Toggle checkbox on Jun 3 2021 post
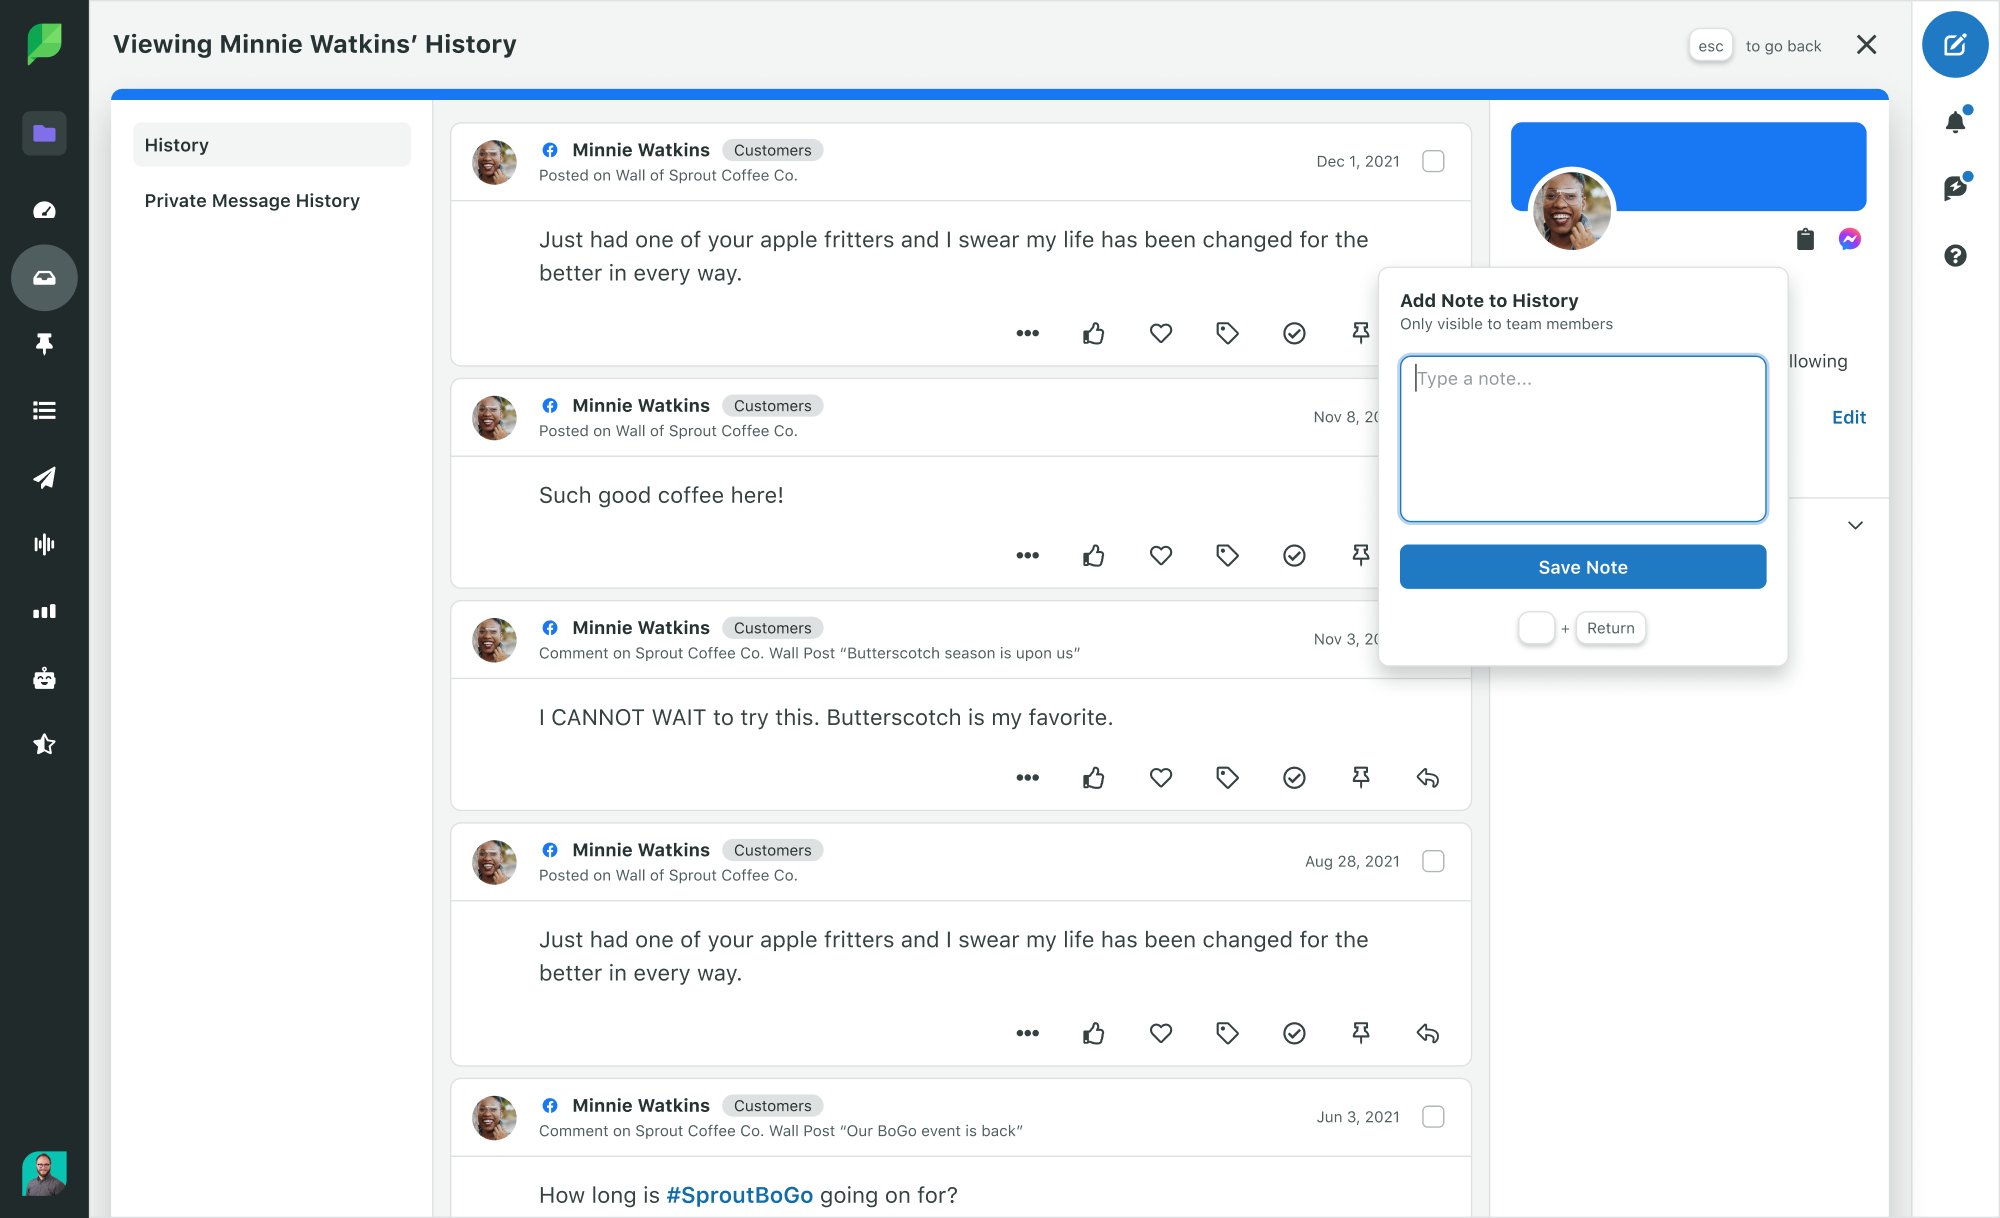Screen dimensions: 2000x1218 pos(1433,1117)
